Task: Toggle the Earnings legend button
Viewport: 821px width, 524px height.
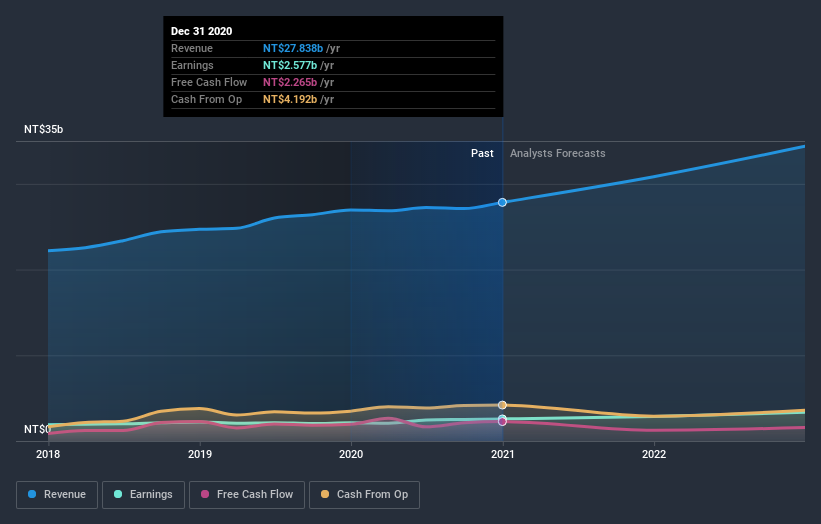Action: pyautogui.click(x=143, y=495)
